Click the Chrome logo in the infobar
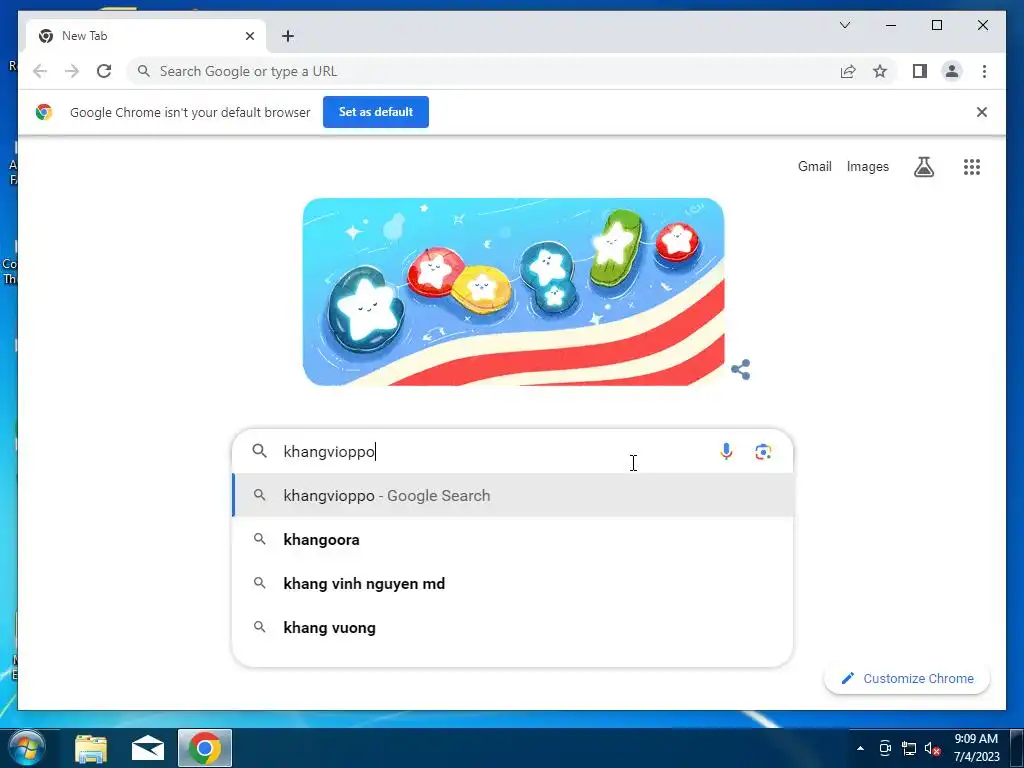The width and height of the screenshot is (1024, 768). click(x=44, y=112)
